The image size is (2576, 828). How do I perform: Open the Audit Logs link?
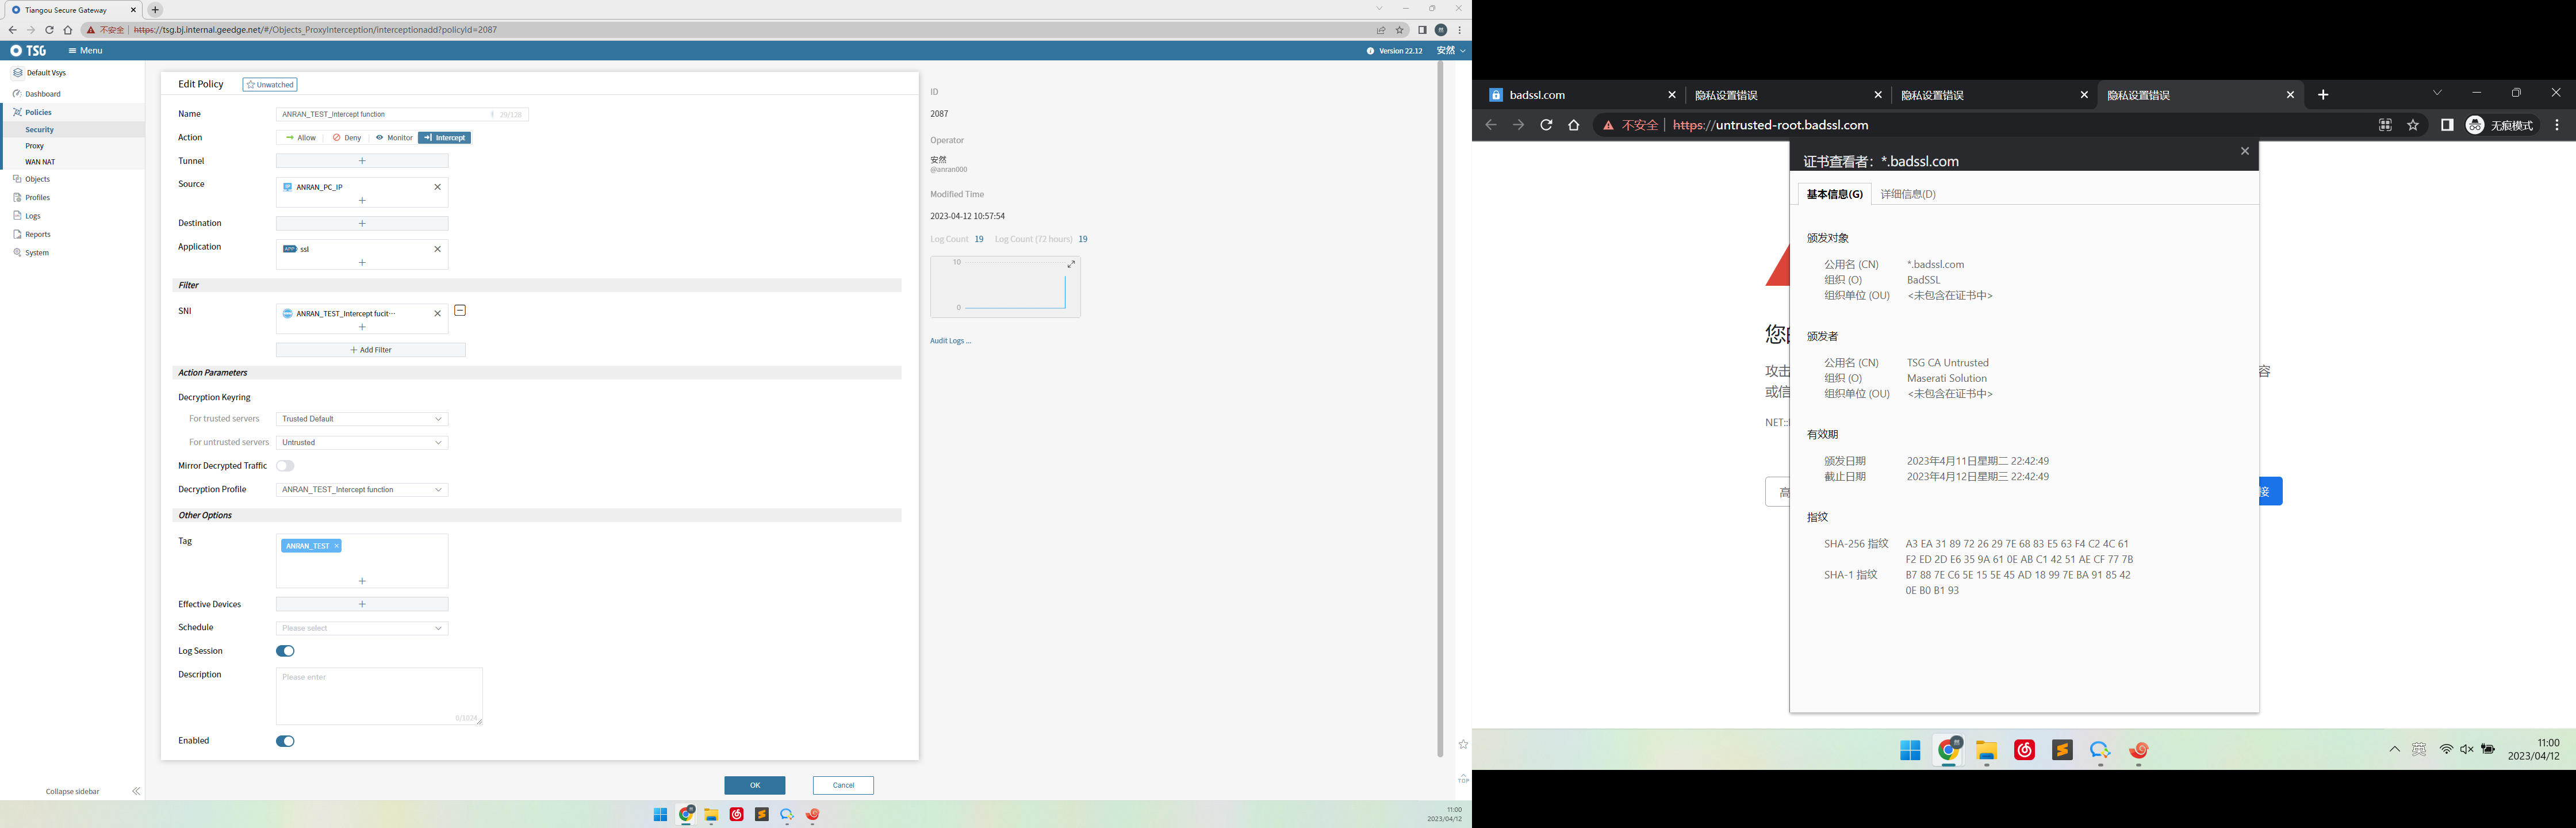950,341
